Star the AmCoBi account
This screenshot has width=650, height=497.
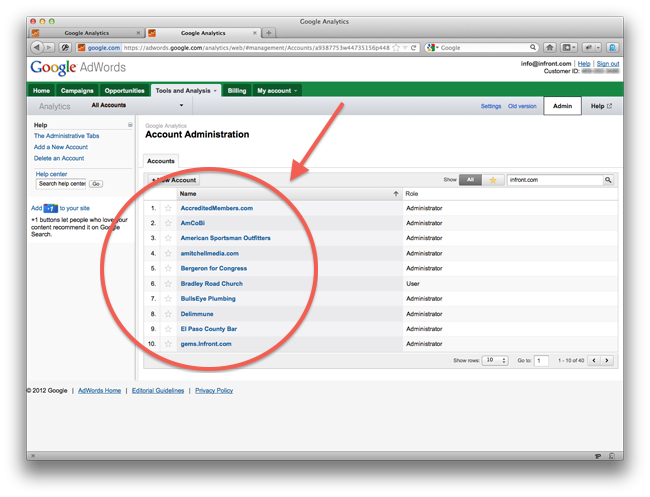tap(168, 223)
